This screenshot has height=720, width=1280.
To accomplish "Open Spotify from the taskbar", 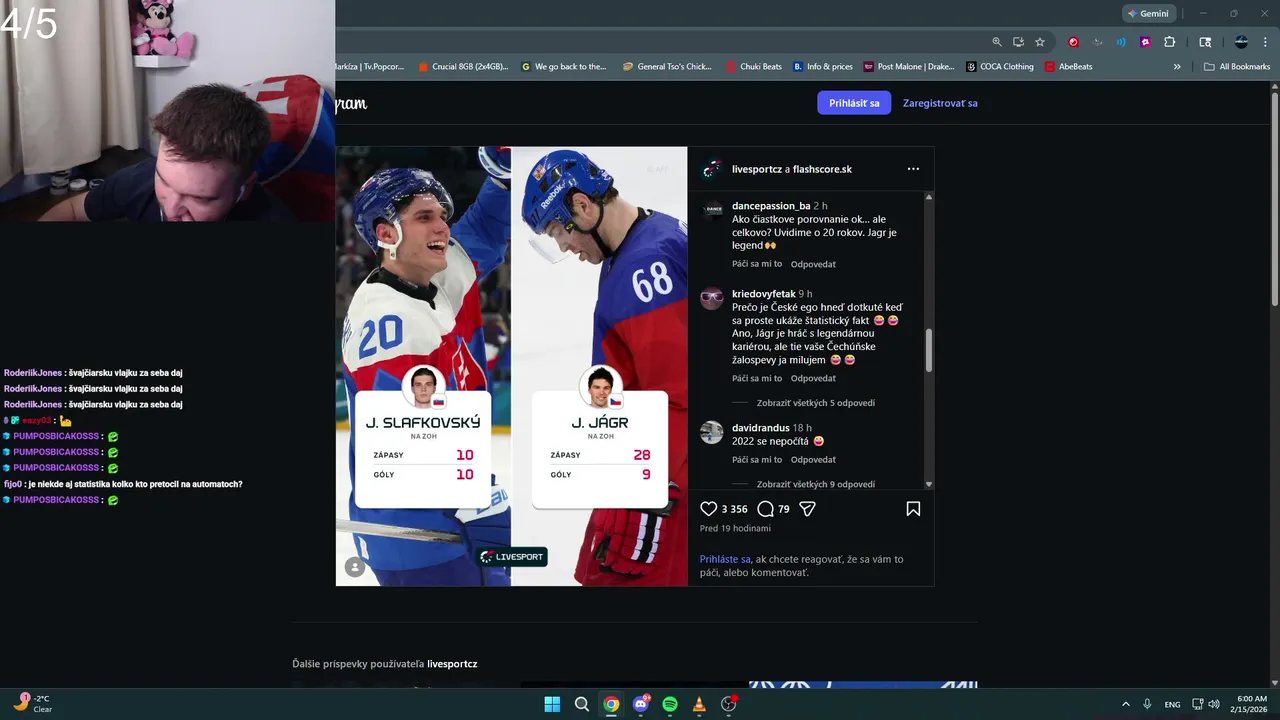I will [670, 704].
